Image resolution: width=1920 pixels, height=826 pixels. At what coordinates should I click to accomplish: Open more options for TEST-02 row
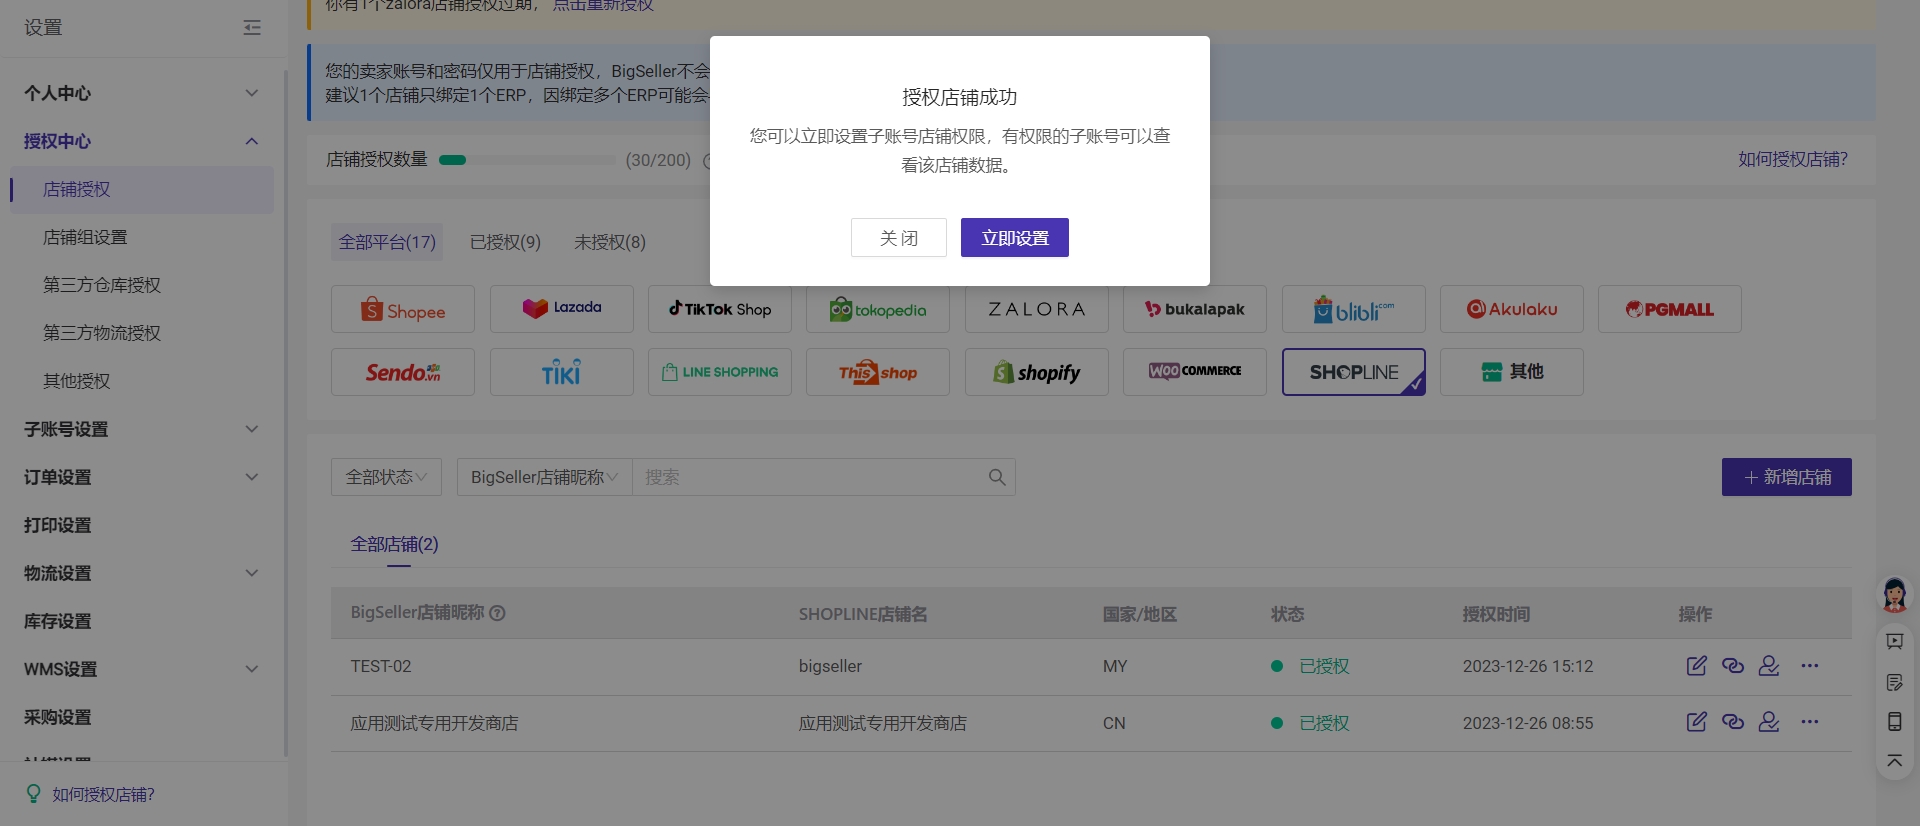[x=1810, y=666]
